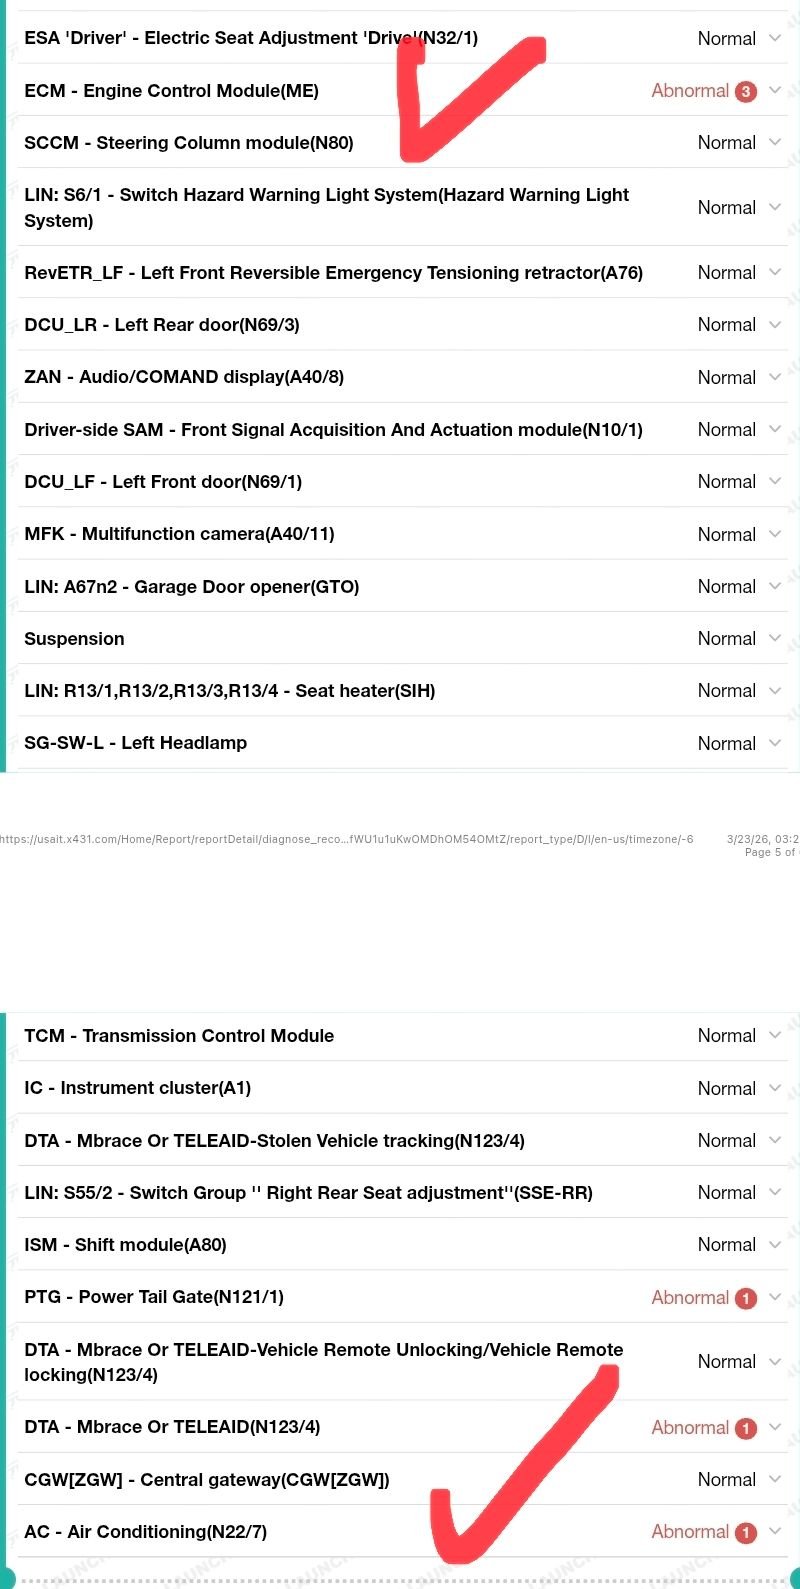This screenshot has height=1589, width=800.
Task: Expand the IC Instrument cluster chevron
Action: click(775, 1088)
